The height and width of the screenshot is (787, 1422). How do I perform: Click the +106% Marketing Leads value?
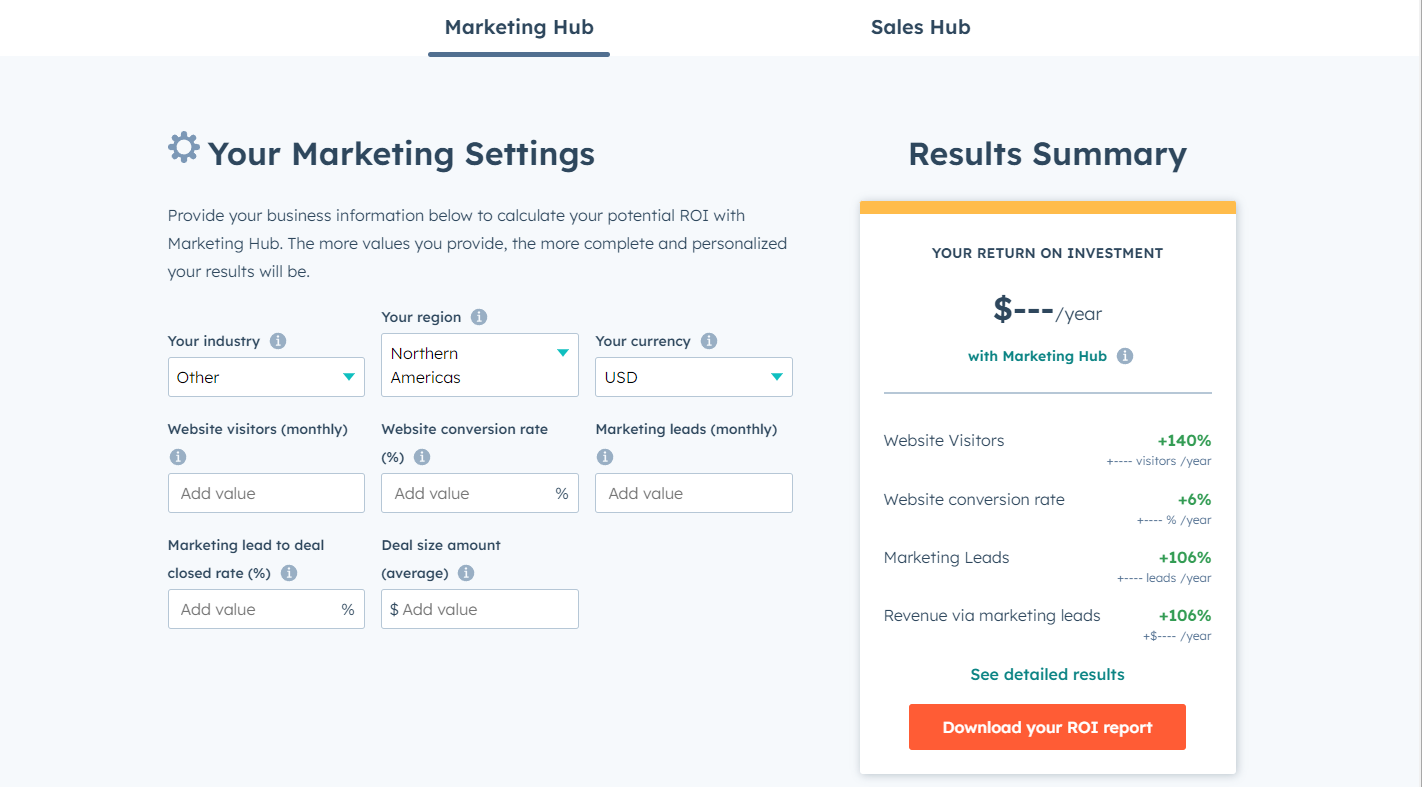pos(1185,557)
